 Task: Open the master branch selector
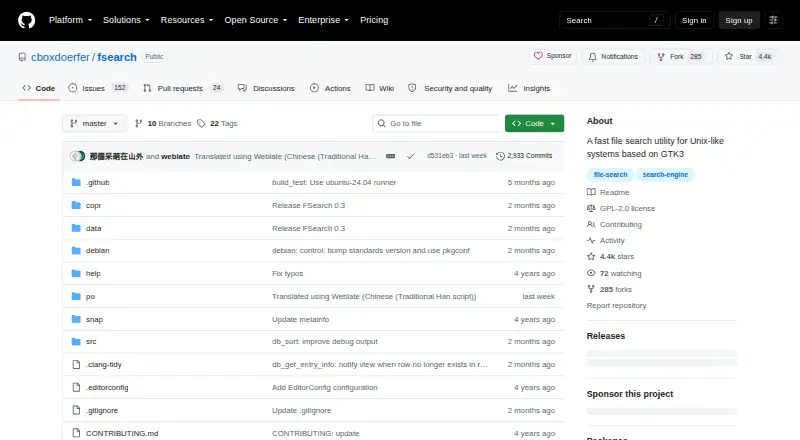pos(94,124)
